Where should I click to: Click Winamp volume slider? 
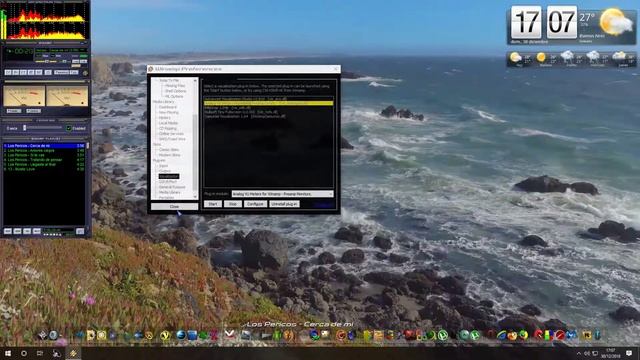point(46,61)
